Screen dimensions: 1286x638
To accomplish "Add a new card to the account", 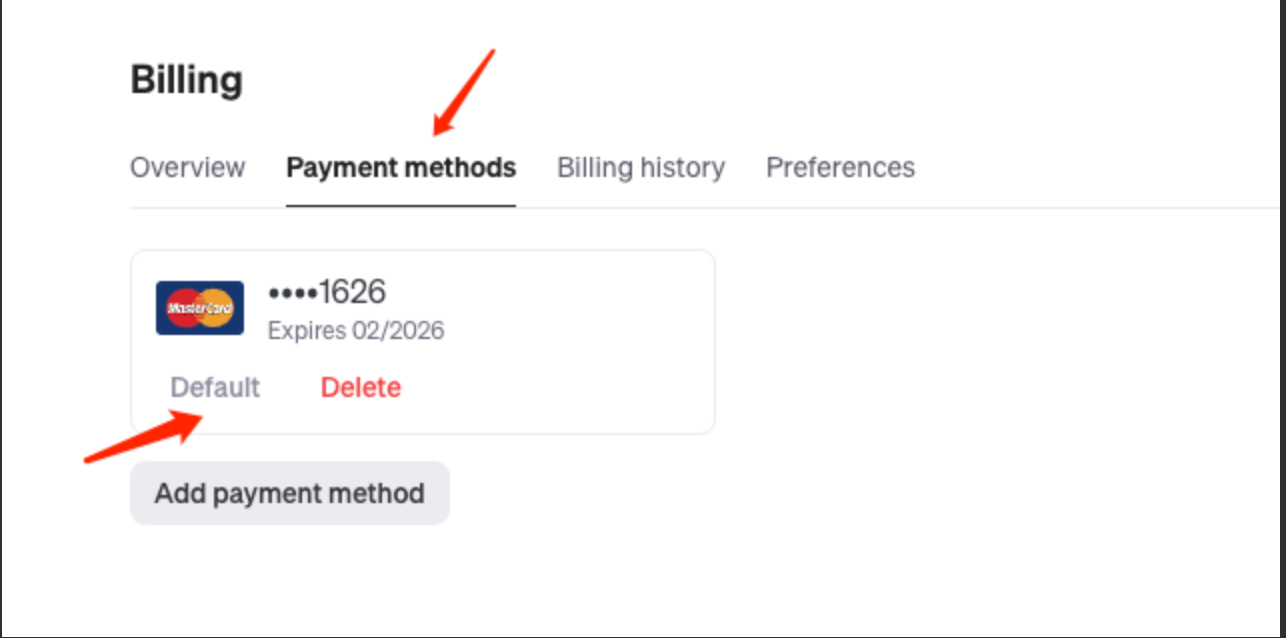I will coord(289,492).
